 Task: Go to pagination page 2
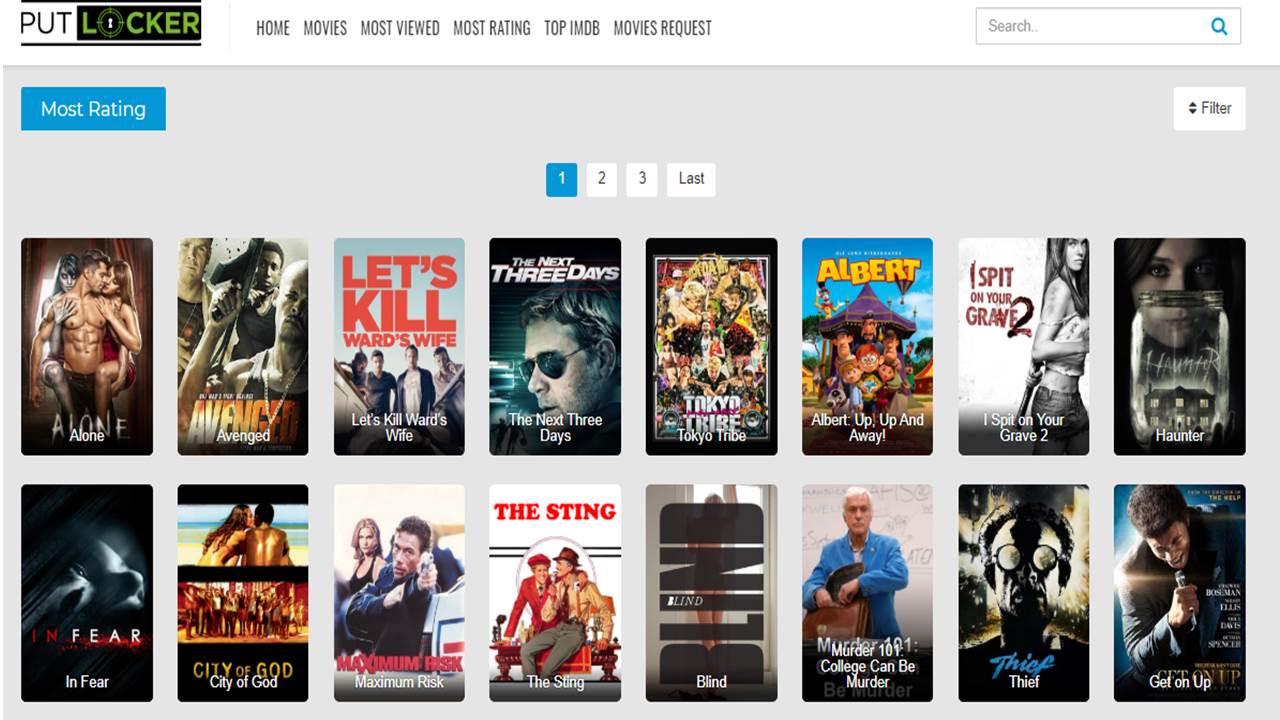coord(601,179)
